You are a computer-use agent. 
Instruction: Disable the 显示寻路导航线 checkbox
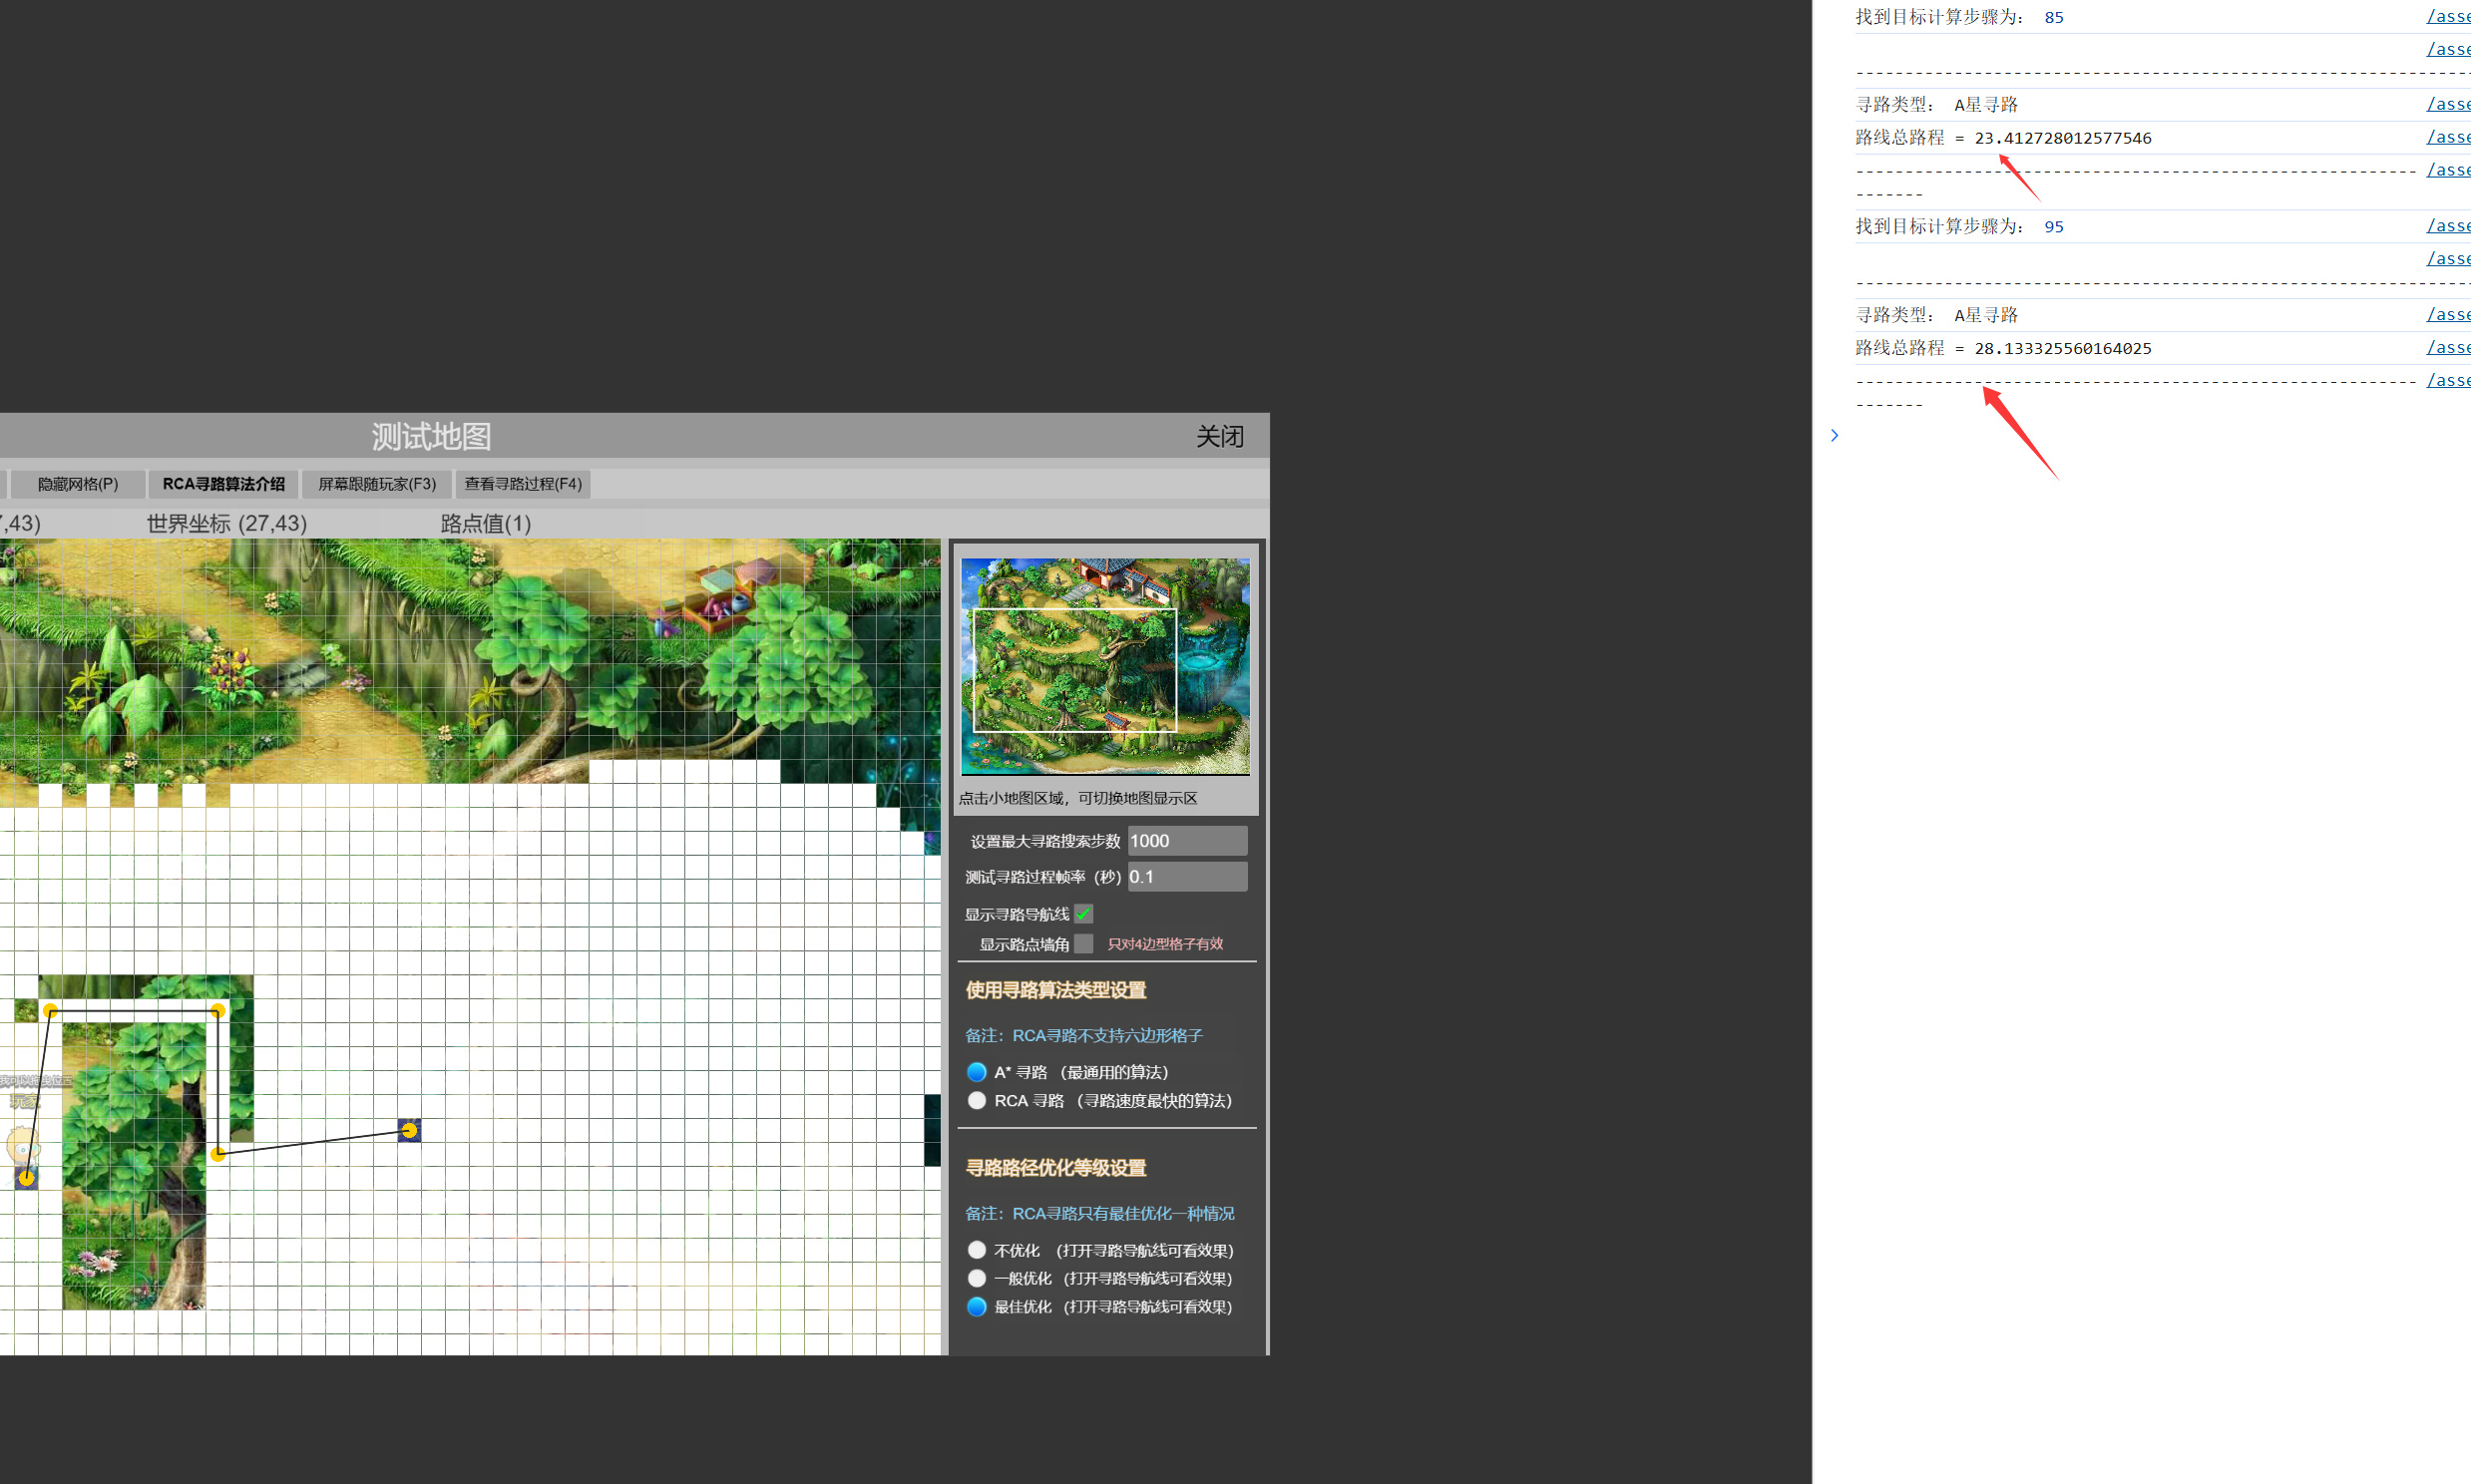click(1083, 914)
